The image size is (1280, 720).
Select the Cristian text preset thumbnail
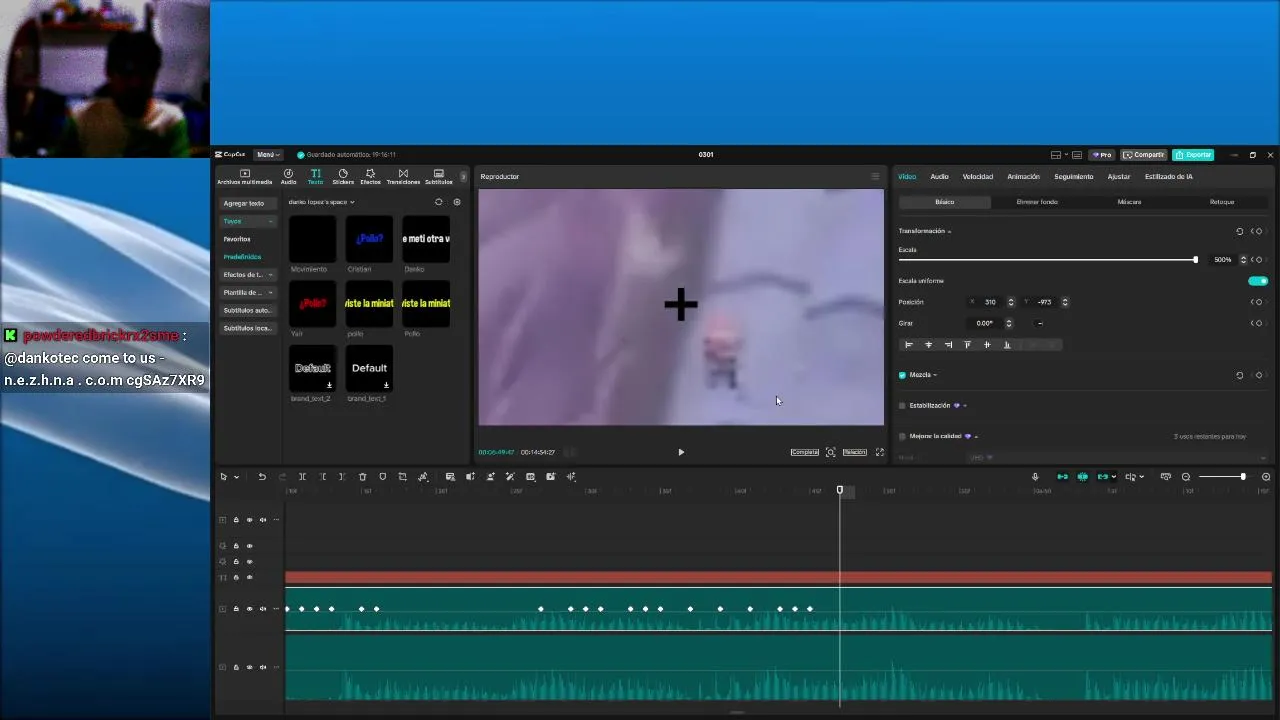coord(369,239)
